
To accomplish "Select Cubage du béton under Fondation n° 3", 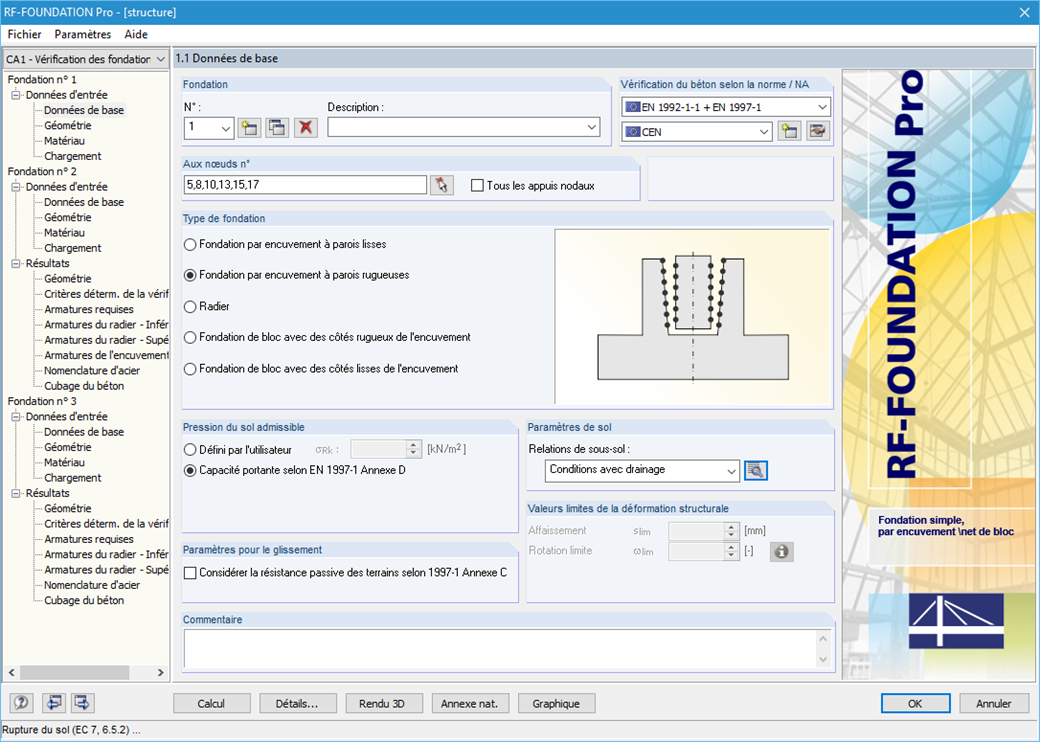I will tap(84, 600).
